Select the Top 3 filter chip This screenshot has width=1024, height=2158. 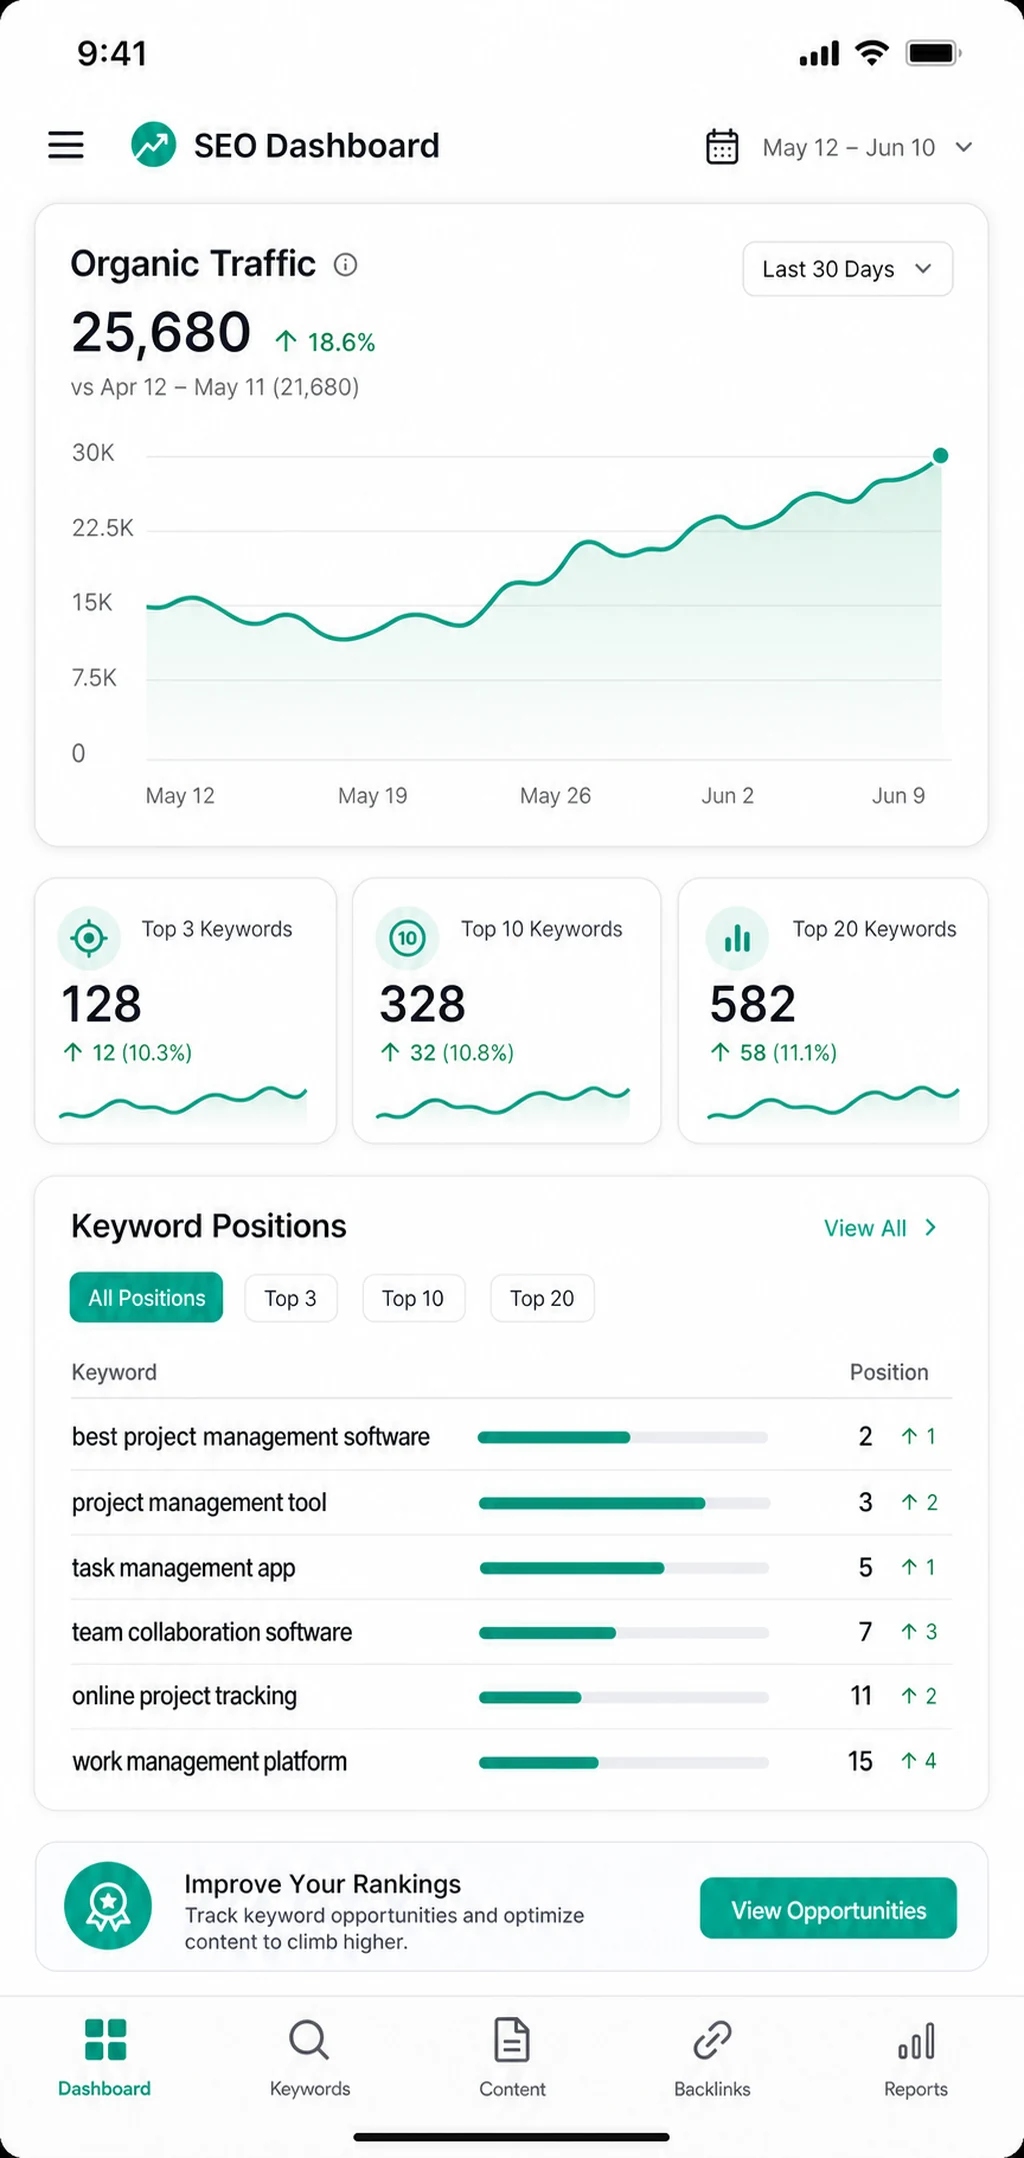coord(290,1298)
